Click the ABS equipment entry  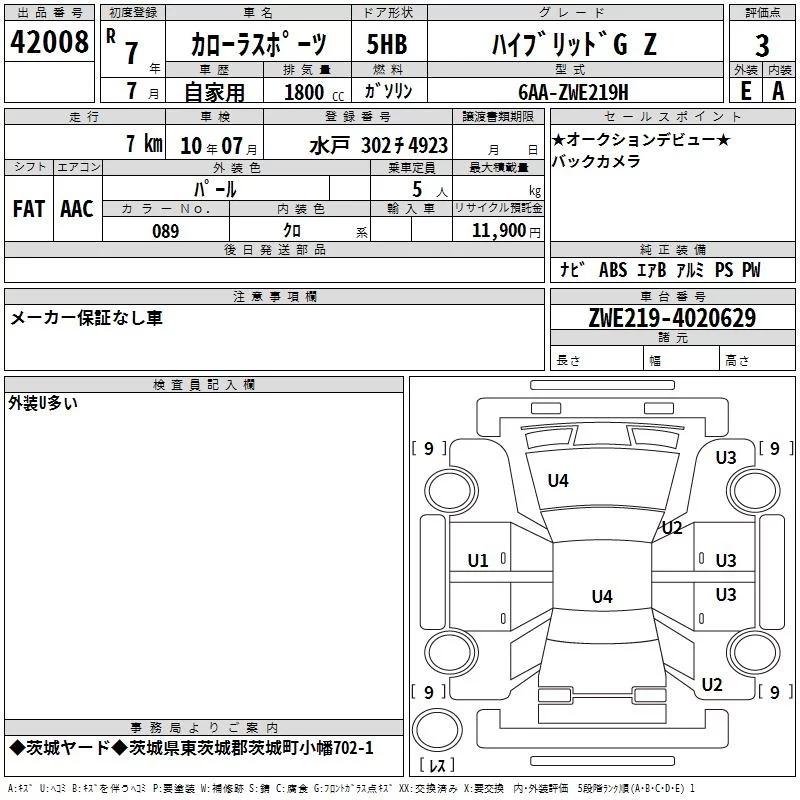pyautogui.click(x=613, y=270)
